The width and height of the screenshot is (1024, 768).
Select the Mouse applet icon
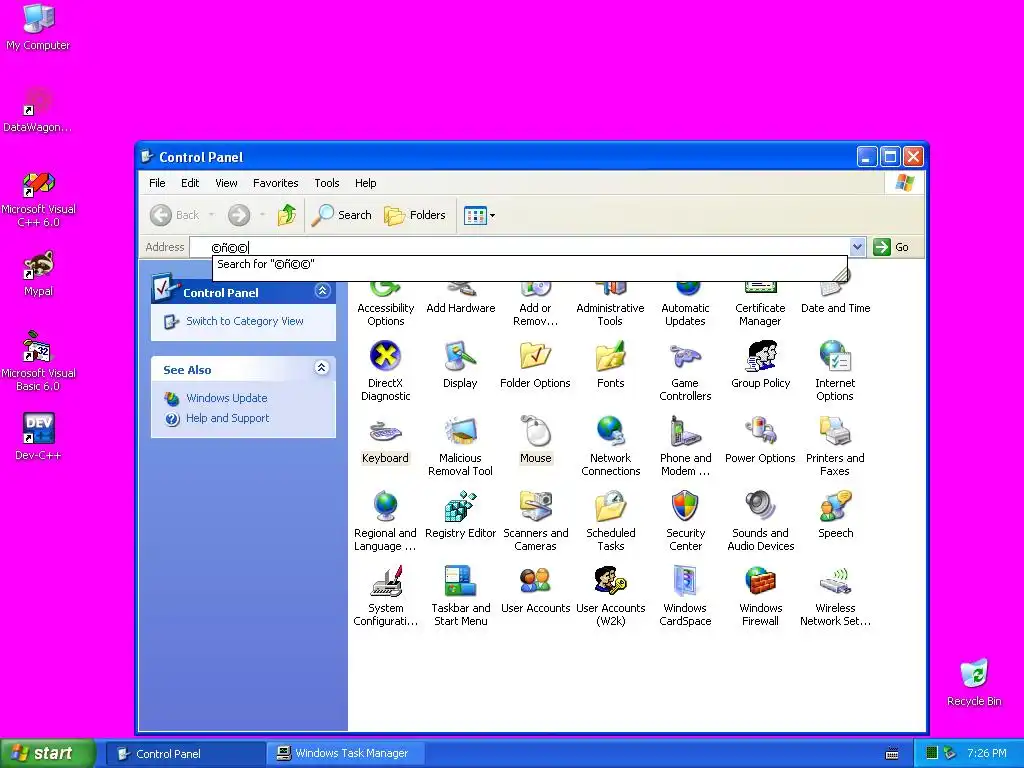click(536, 440)
